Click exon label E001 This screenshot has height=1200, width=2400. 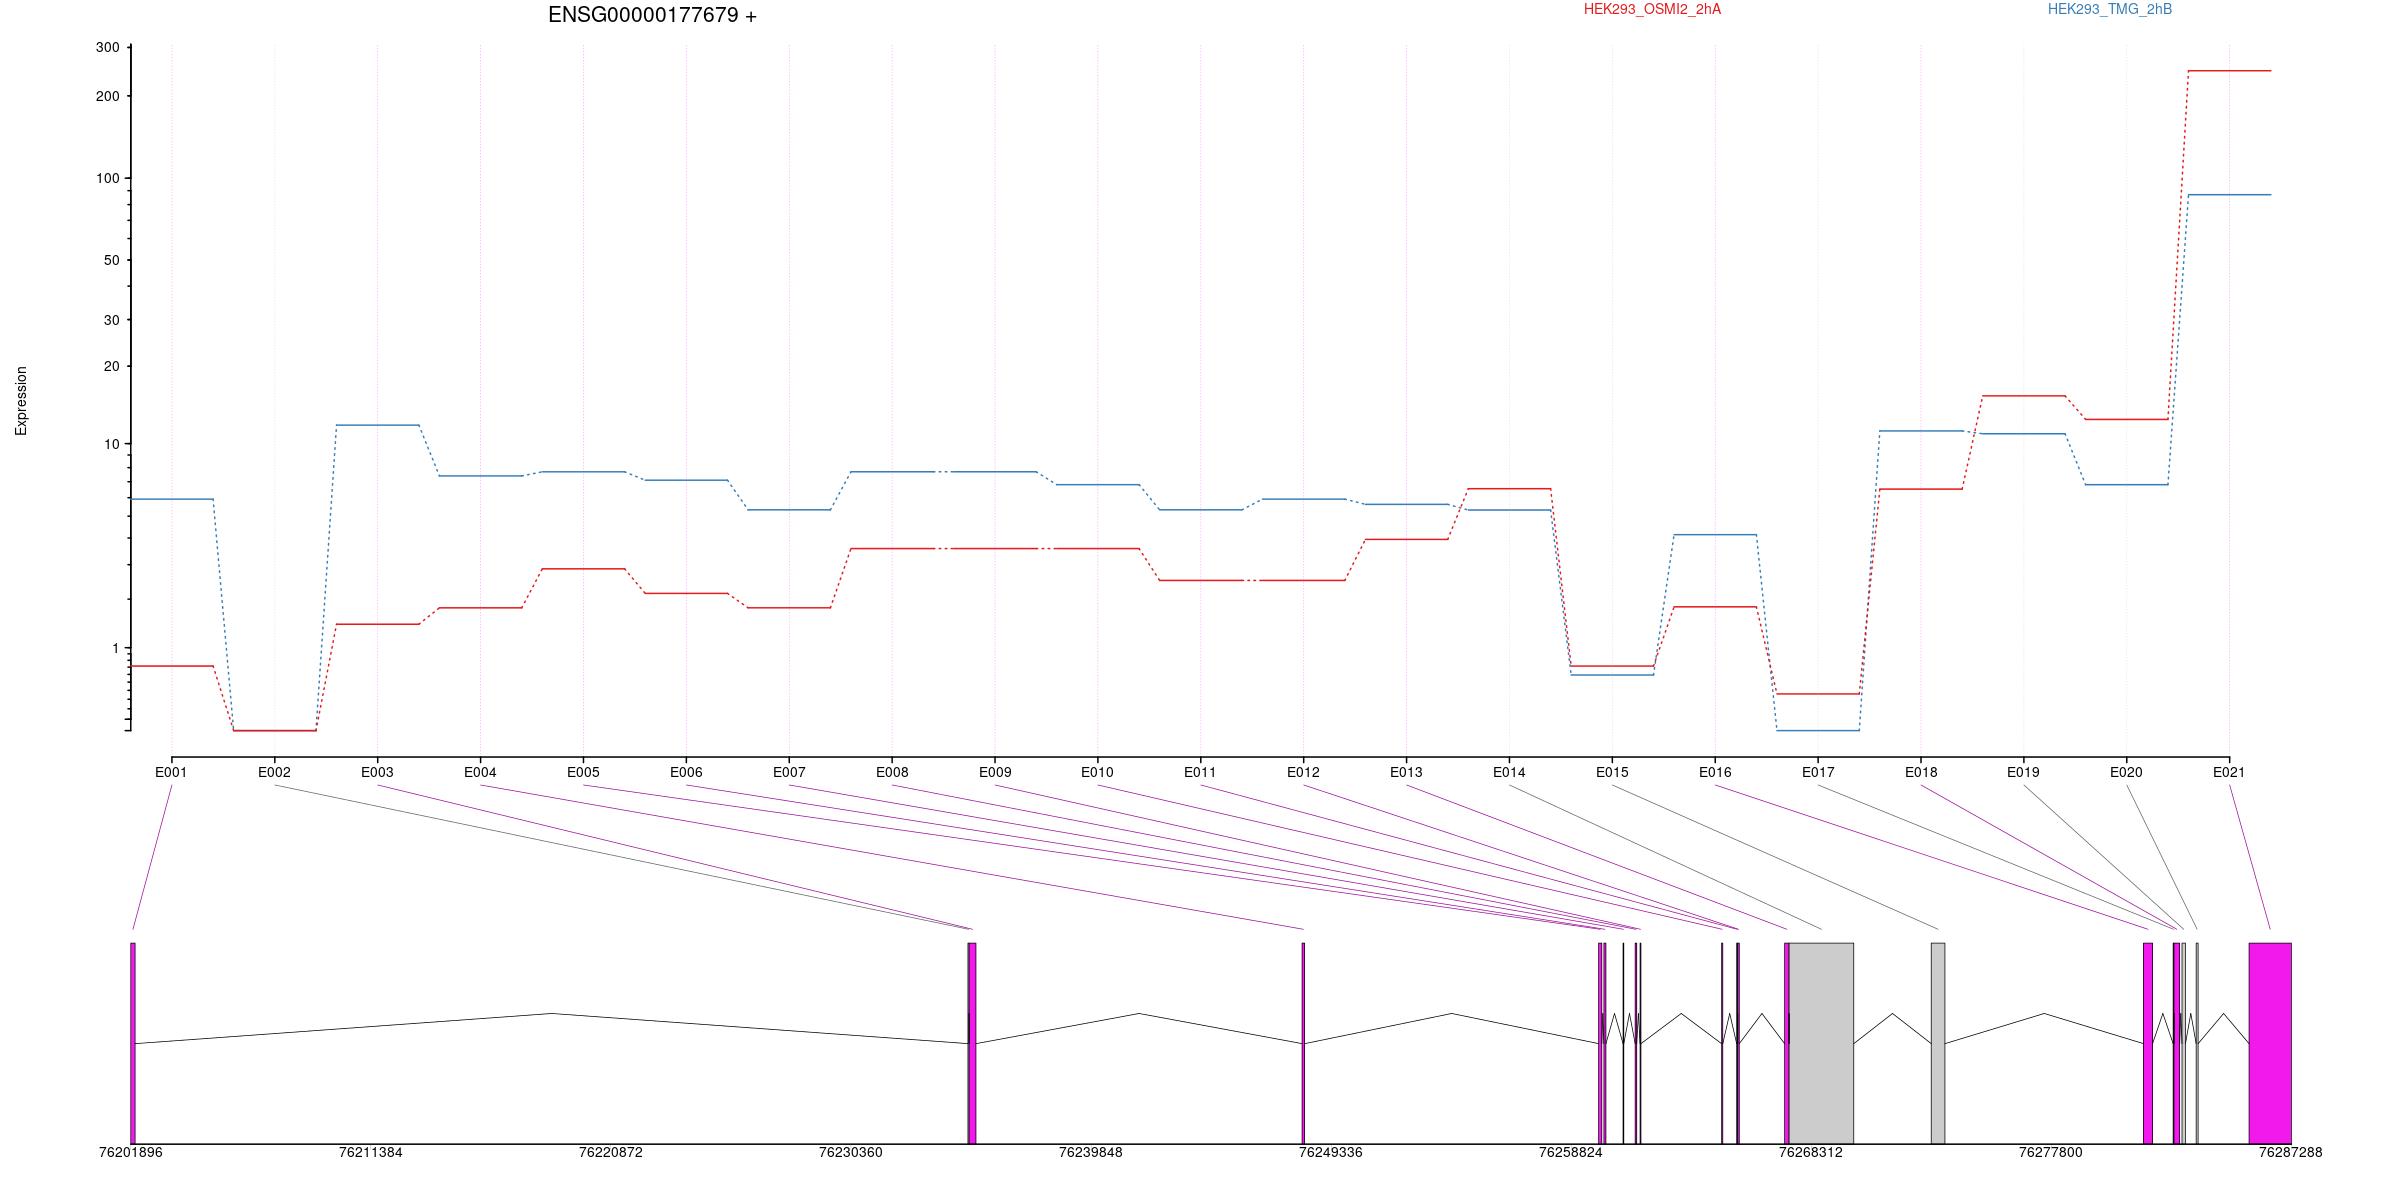click(171, 772)
